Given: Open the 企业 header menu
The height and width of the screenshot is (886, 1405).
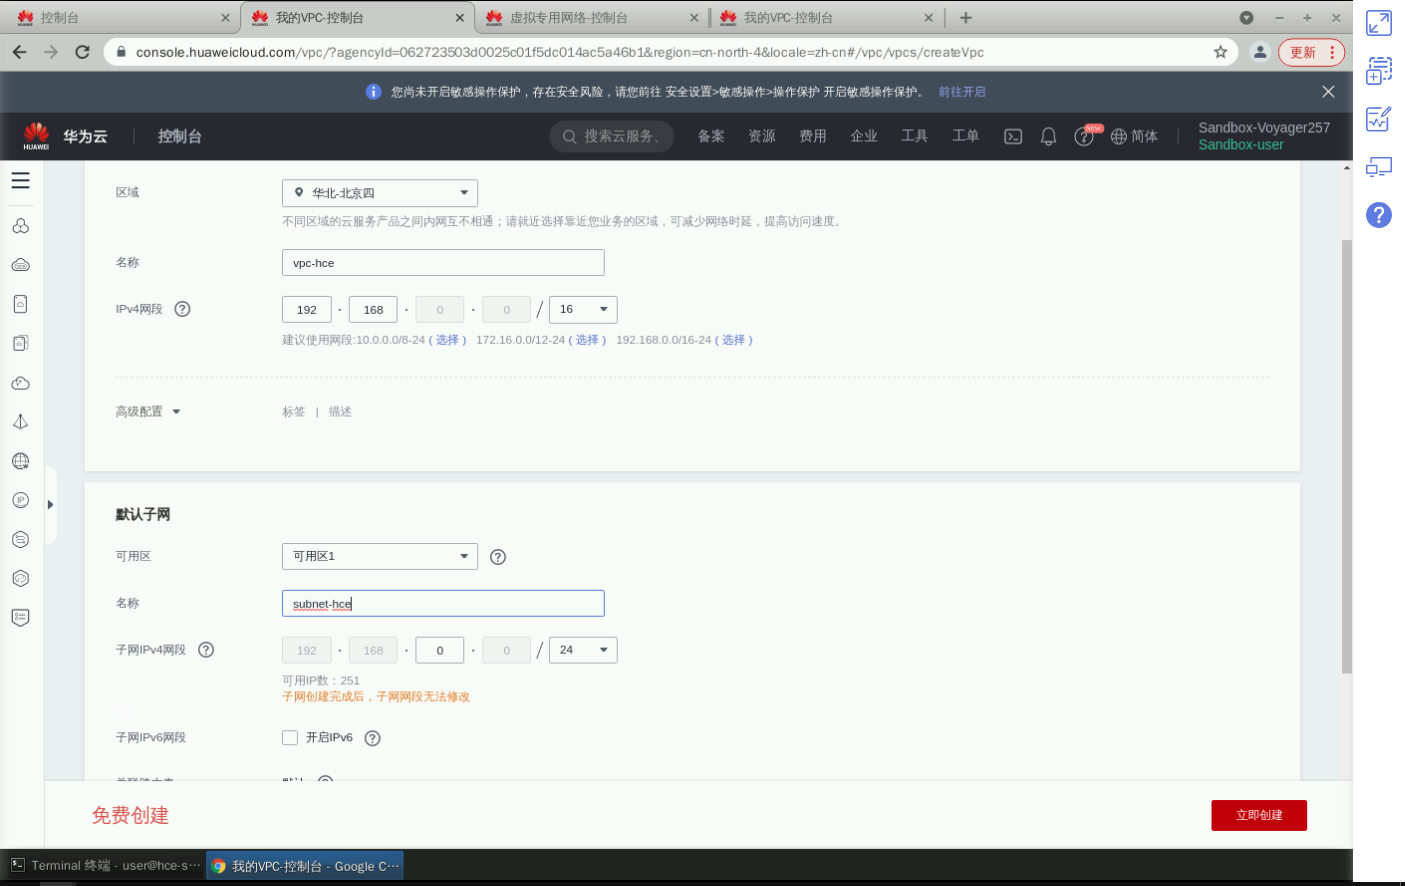Looking at the screenshot, I should pyautogui.click(x=864, y=136).
